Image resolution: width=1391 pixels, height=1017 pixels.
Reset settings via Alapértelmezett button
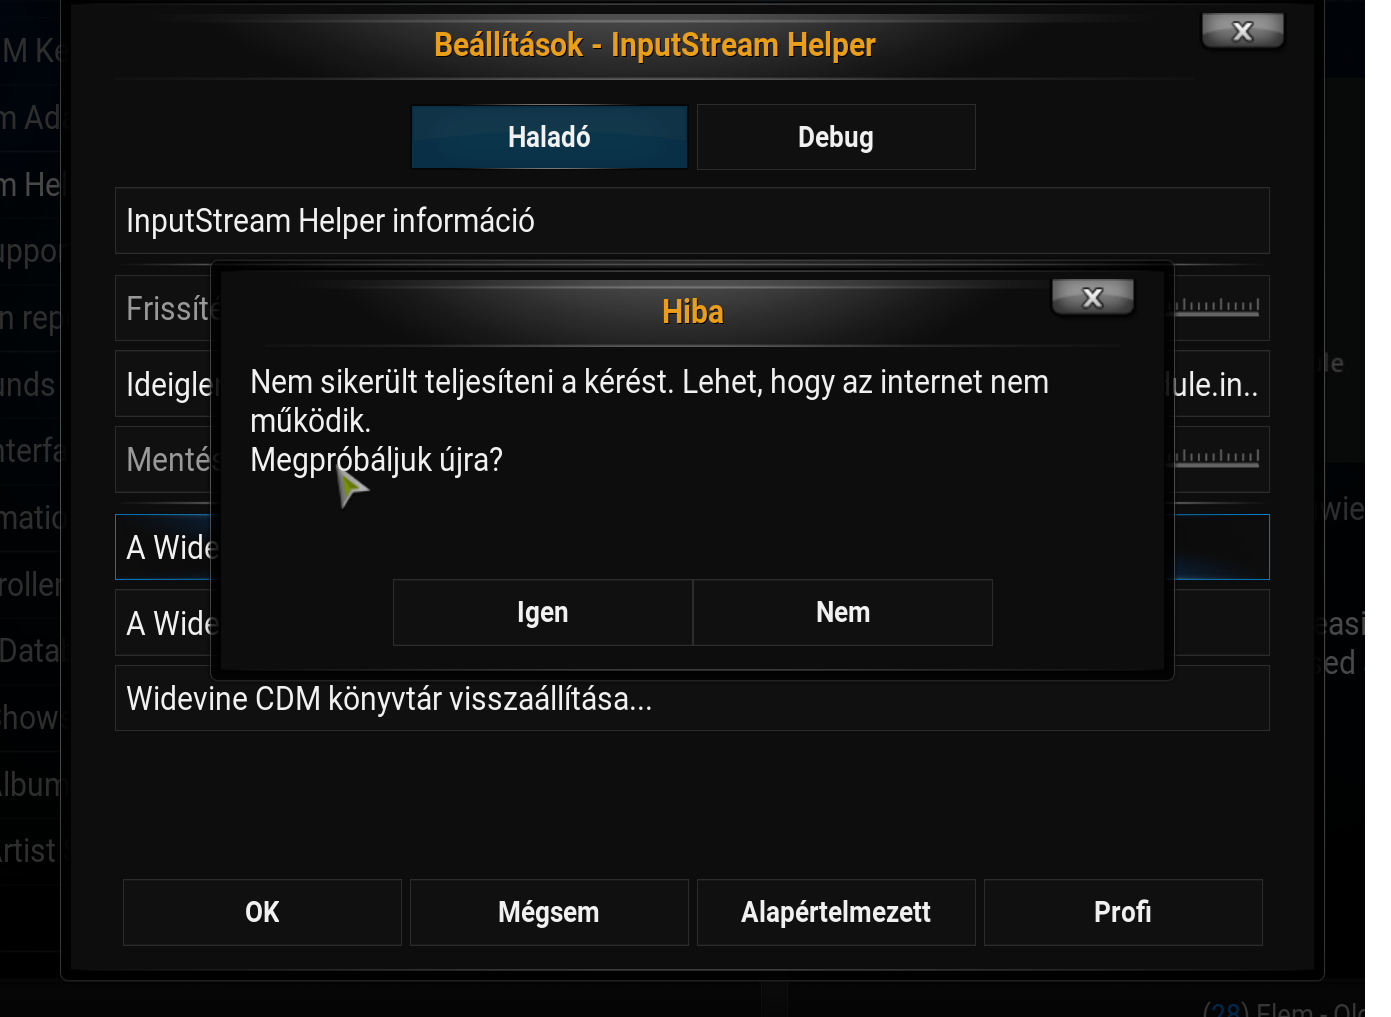click(x=836, y=912)
